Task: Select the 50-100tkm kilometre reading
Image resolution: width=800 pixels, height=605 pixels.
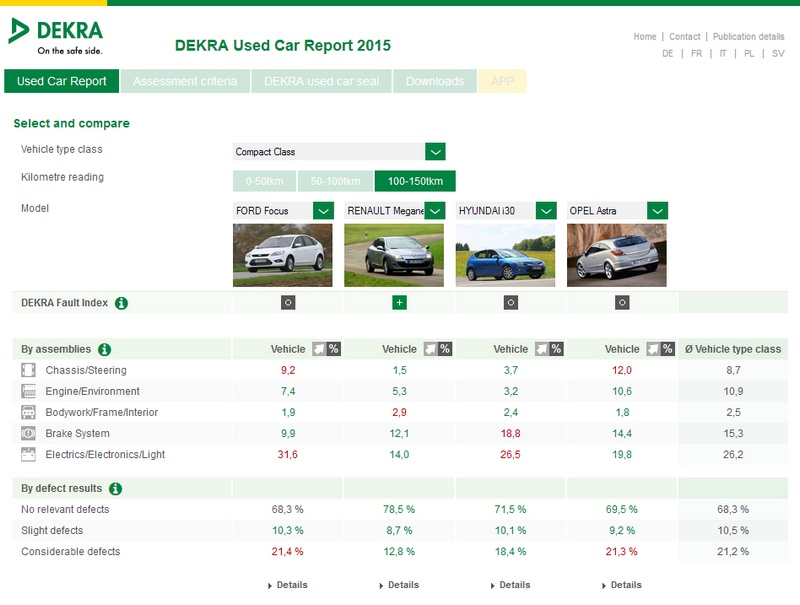Action: 335,181
